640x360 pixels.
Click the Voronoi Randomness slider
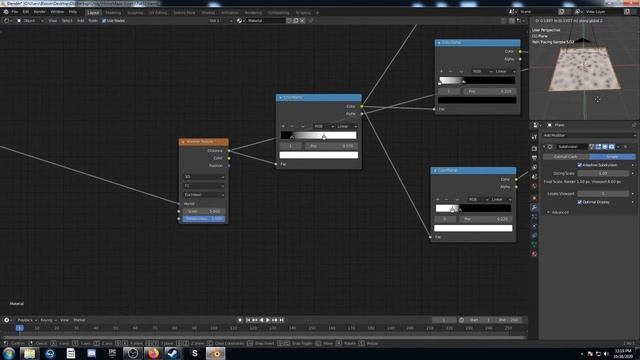tap(204, 219)
